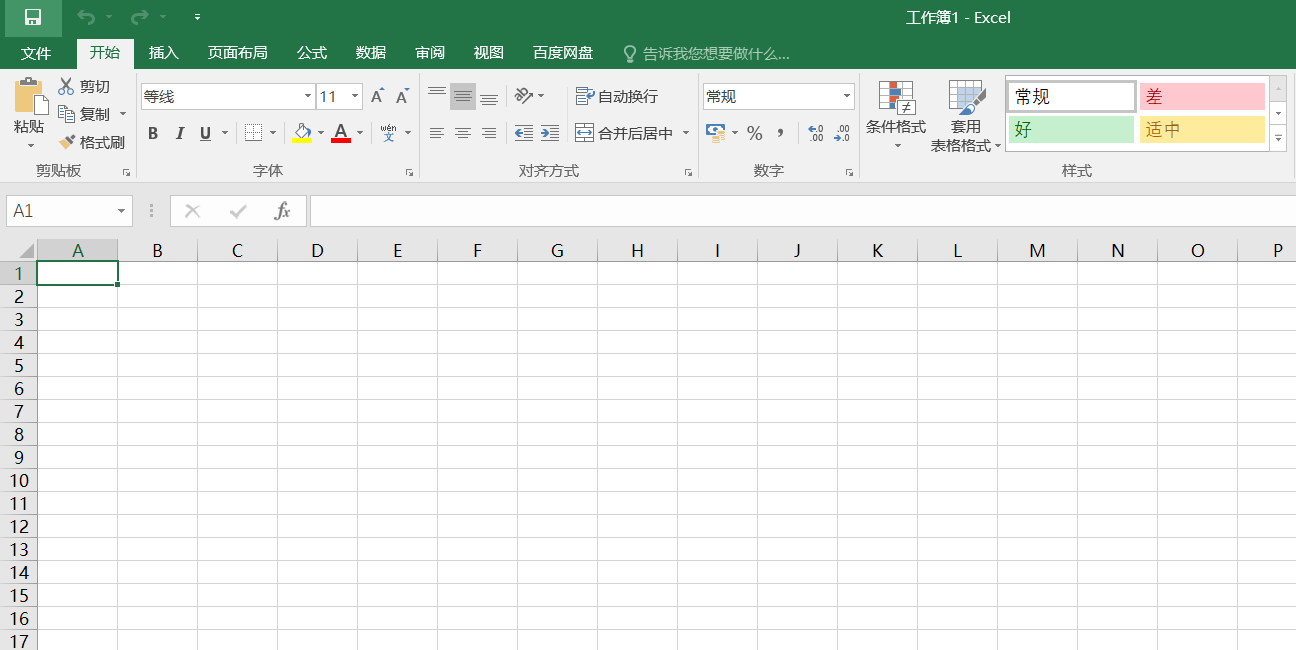The image size is (1296, 650).
Task: Switch to the Formulas (公式) tab
Action: (x=312, y=53)
